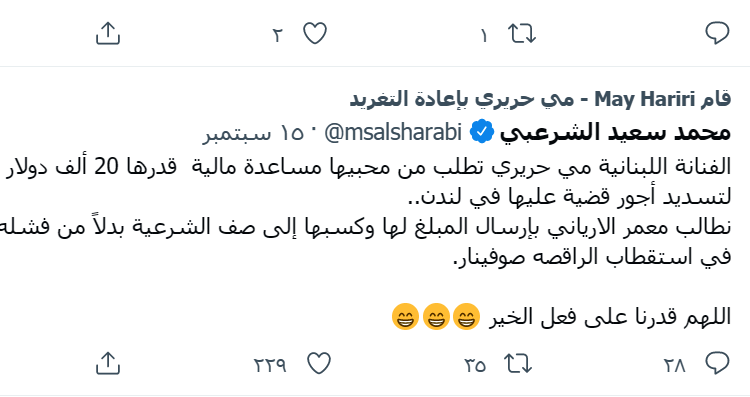
Task: Click the grinning emojis in the tweet
Action: [x=436, y=317]
